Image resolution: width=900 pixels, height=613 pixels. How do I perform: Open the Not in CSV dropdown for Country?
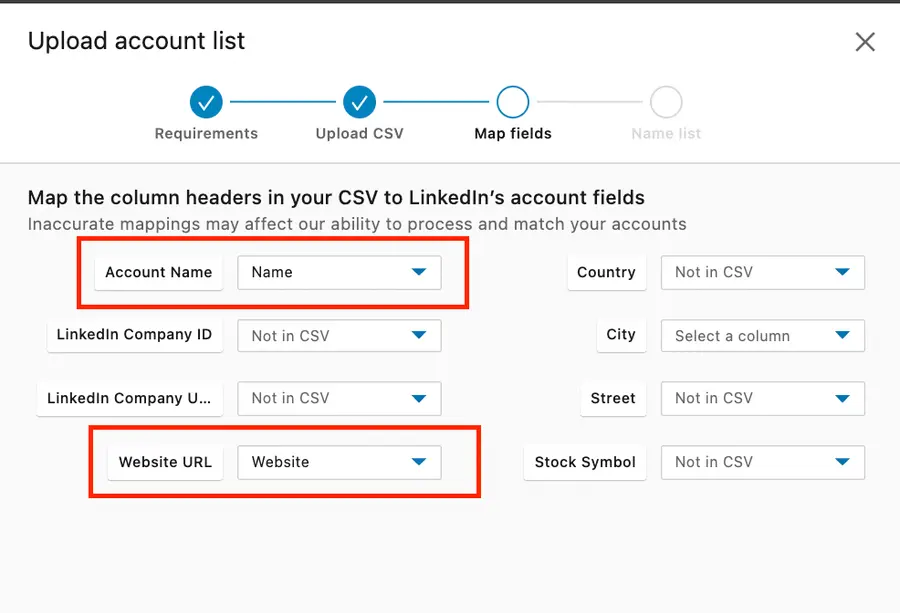point(762,272)
